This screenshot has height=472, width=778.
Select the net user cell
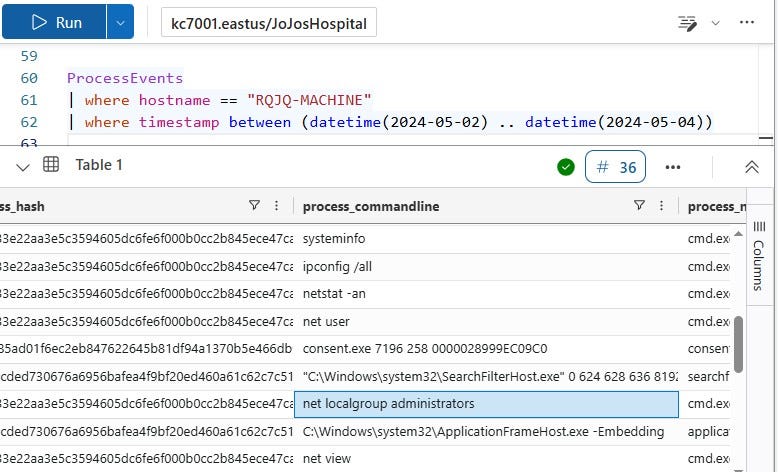(486, 322)
